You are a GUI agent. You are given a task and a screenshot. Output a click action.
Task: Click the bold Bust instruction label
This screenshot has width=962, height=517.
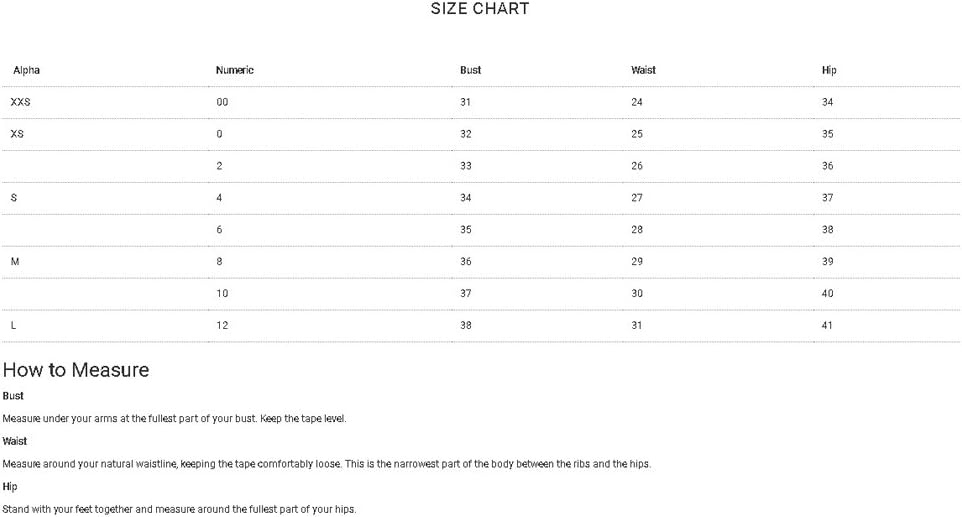click(13, 396)
